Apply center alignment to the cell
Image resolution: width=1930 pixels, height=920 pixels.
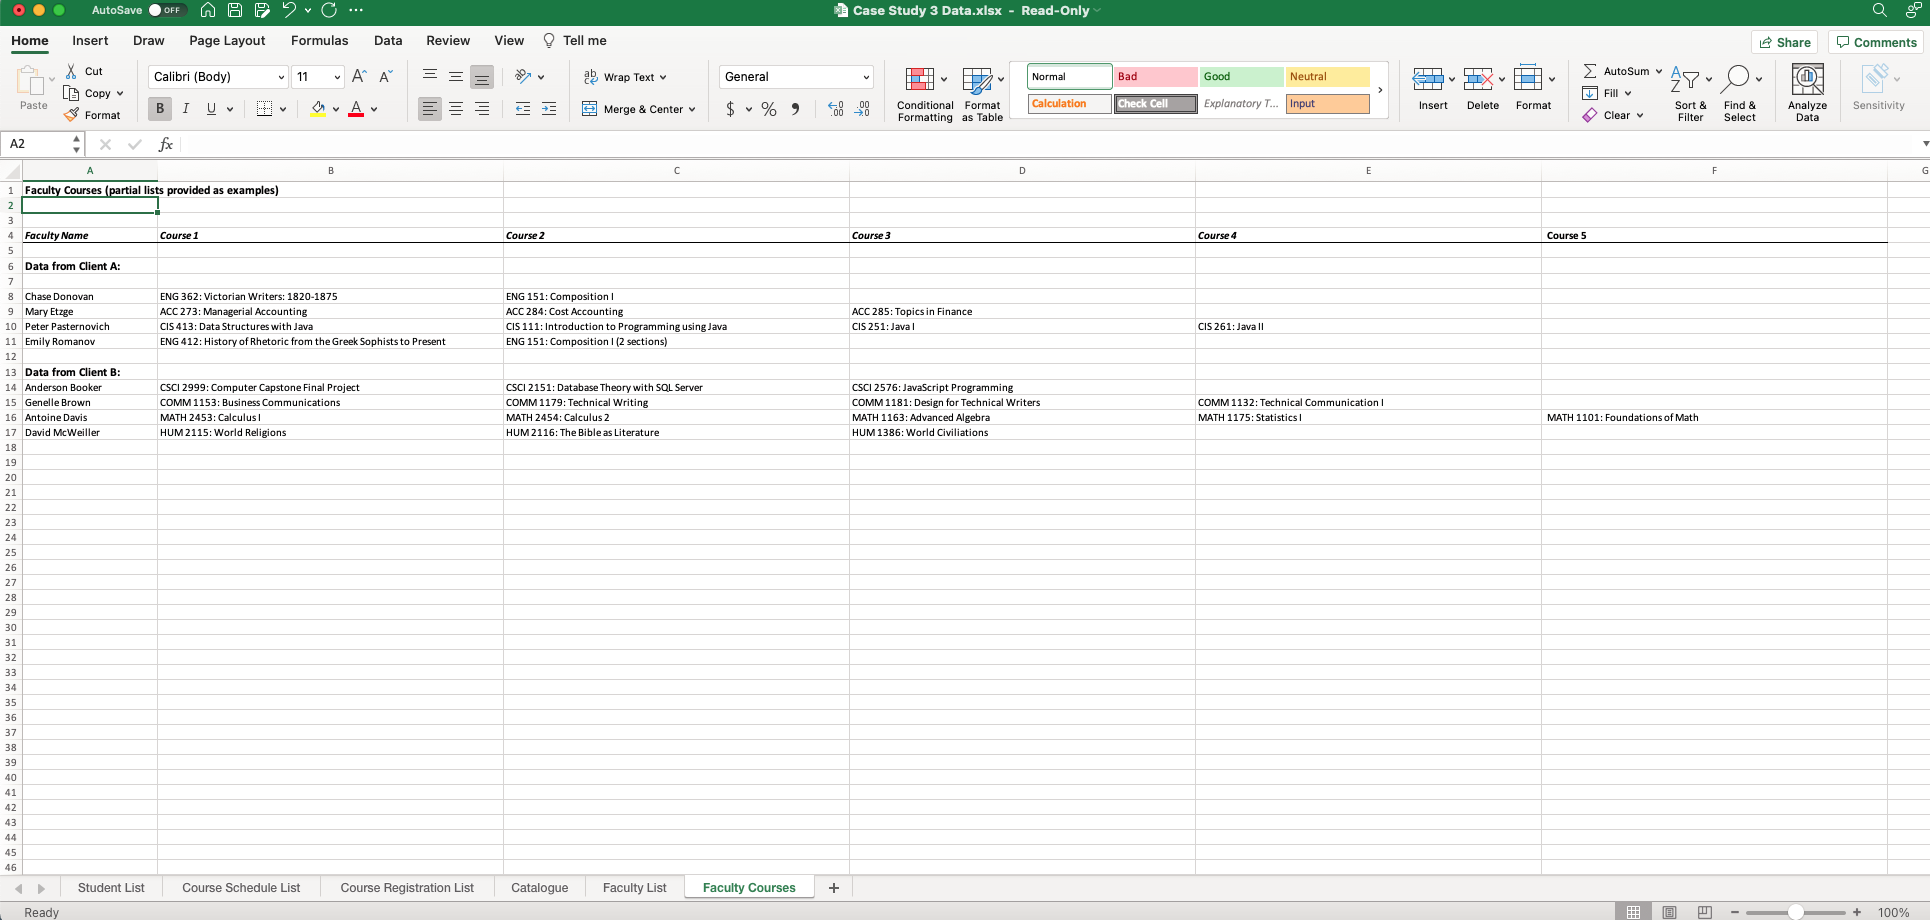coord(456,109)
